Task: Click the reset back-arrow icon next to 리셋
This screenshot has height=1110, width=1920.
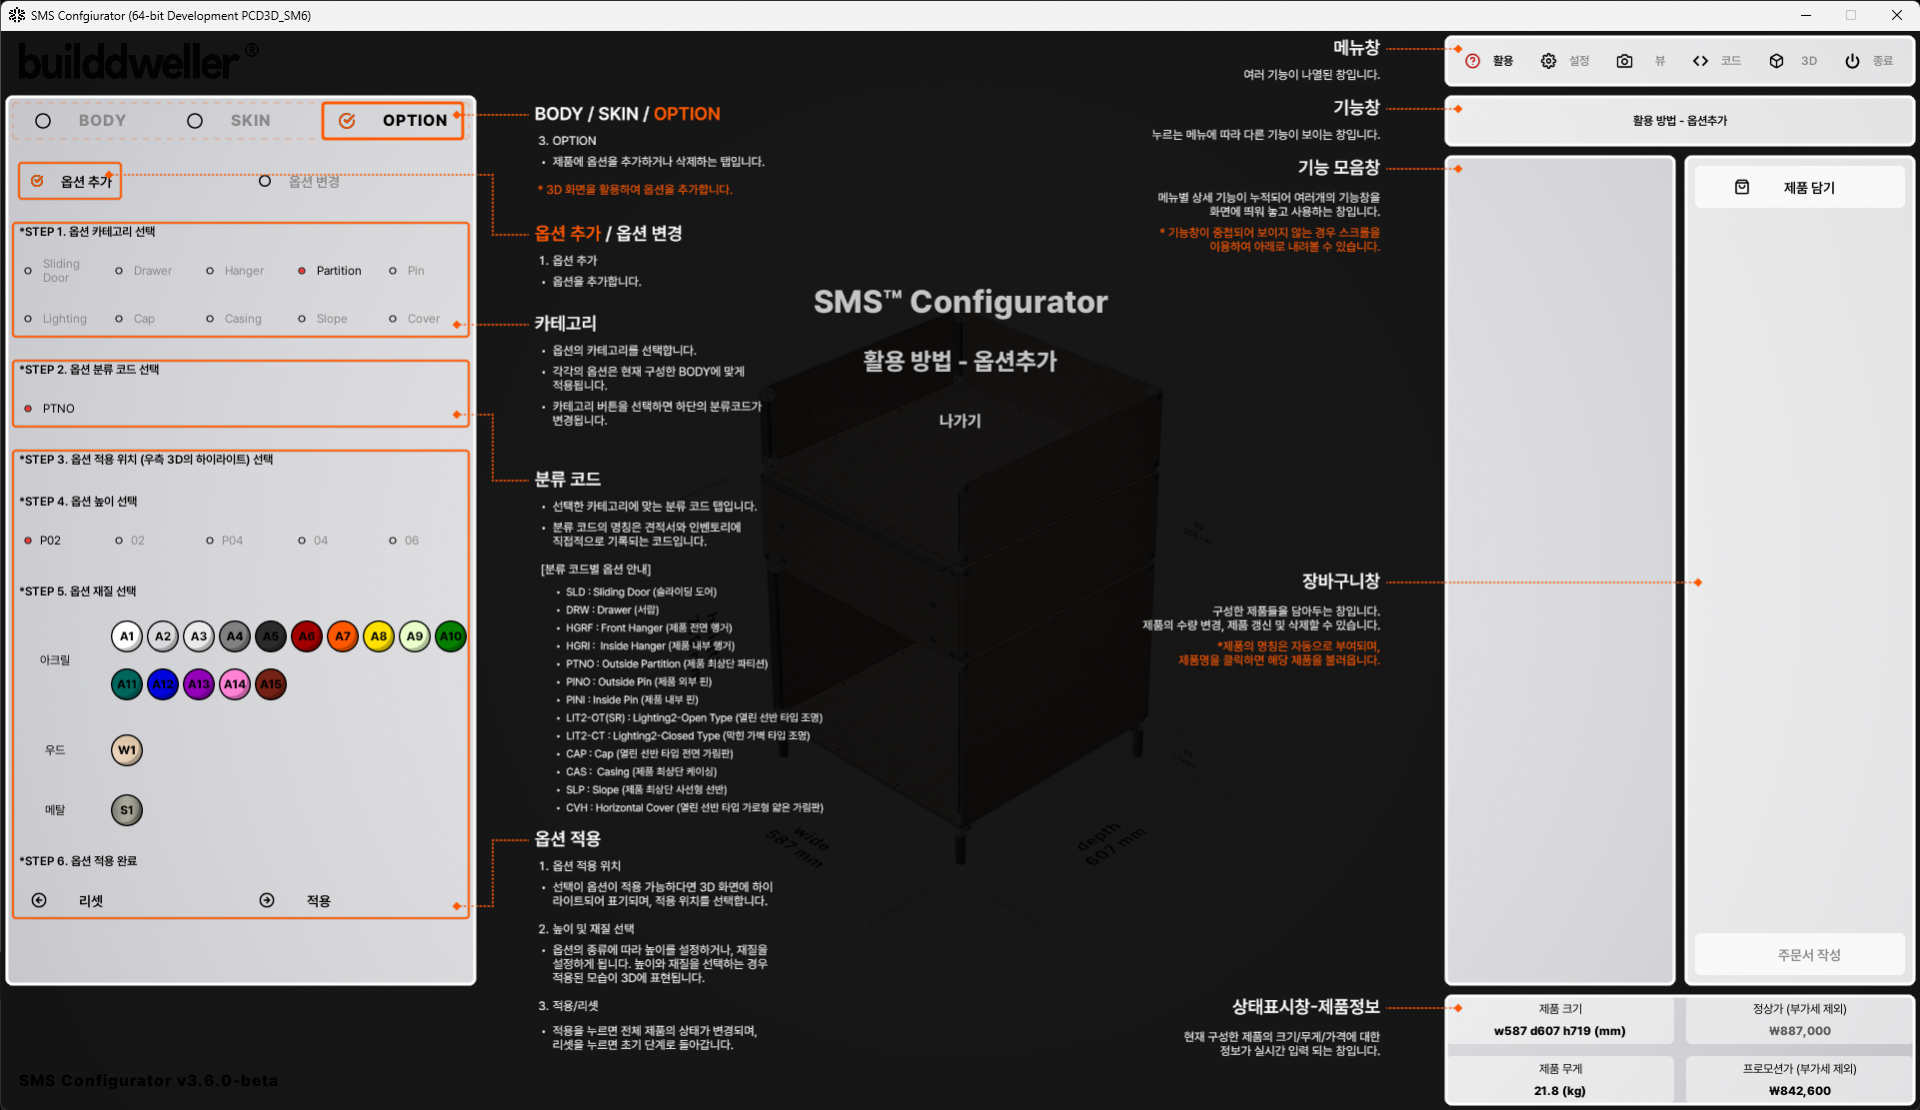Action: pyautogui.click(x=39, y=900)
